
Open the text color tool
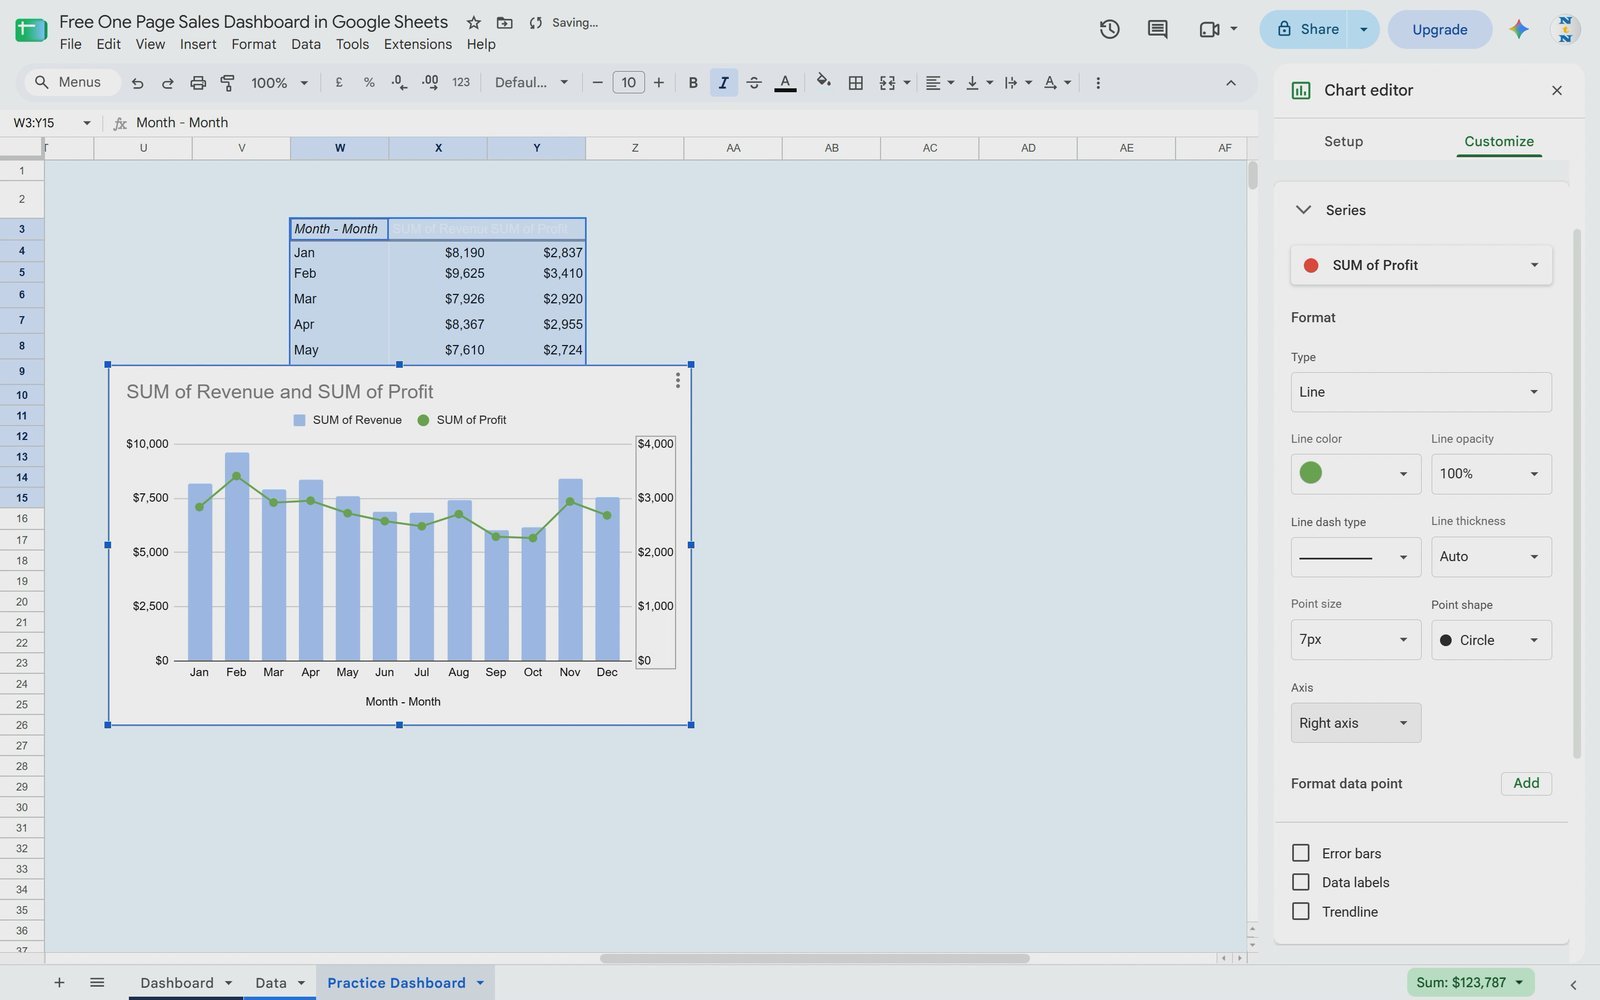click(785, 83)
